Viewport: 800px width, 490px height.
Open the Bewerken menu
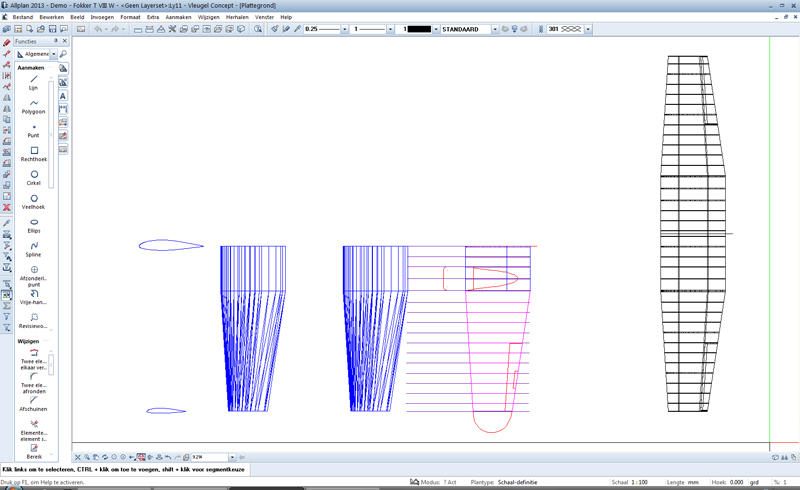tap(52, 17)
